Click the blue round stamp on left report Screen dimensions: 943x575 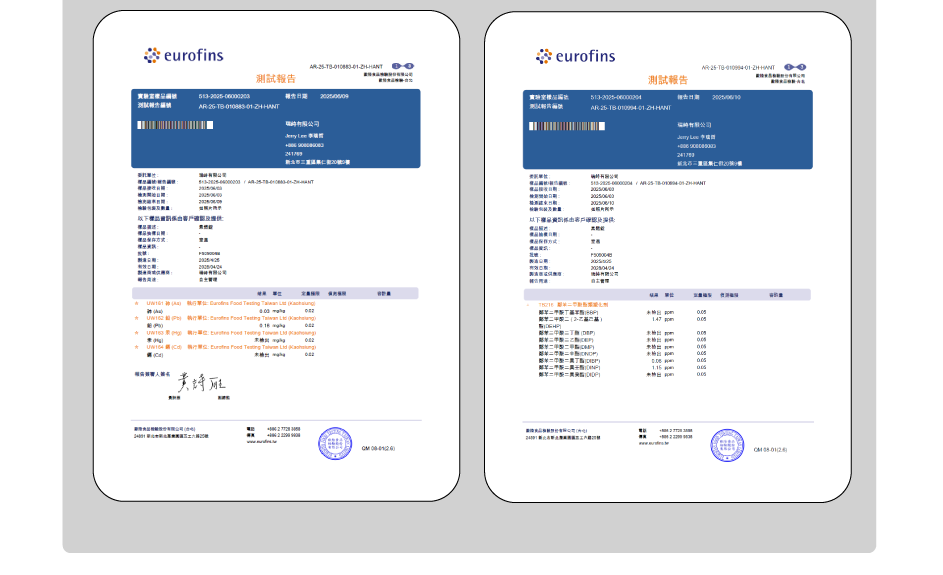click(x=334, y=444)
